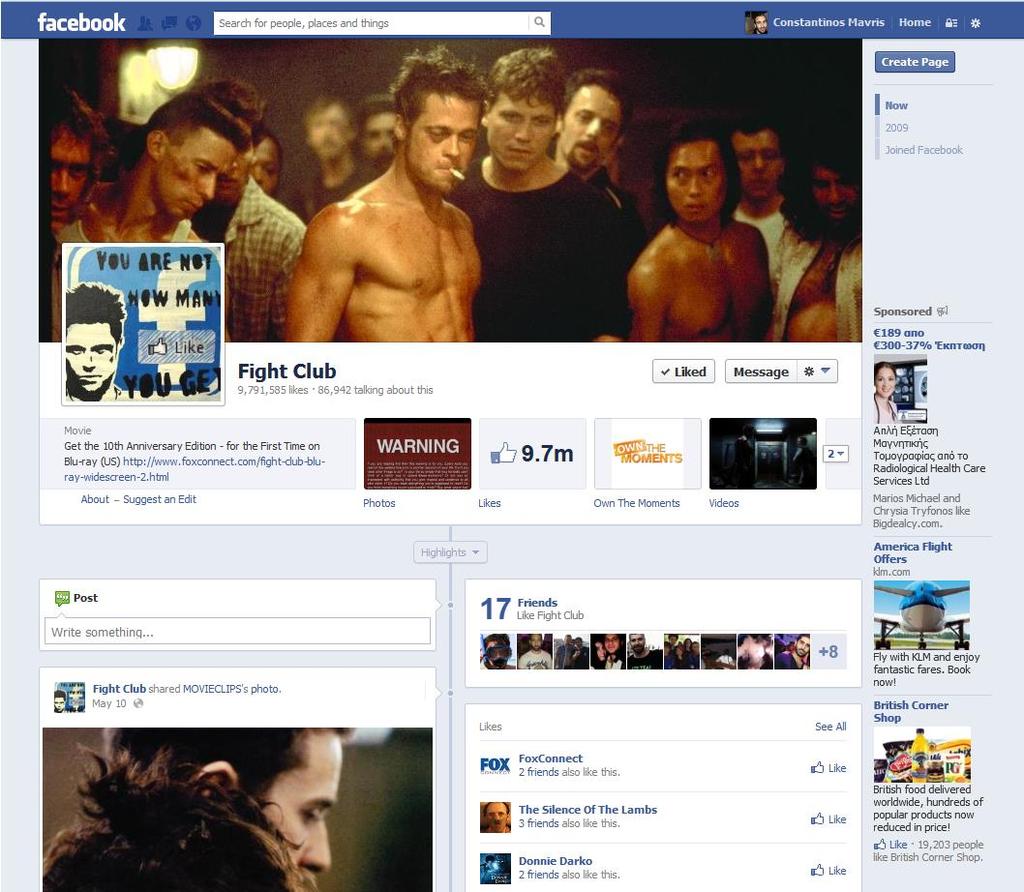Open the May 10 post timestamp
The width and height of the screenshot is (1024, 892).
pos(109,703)
